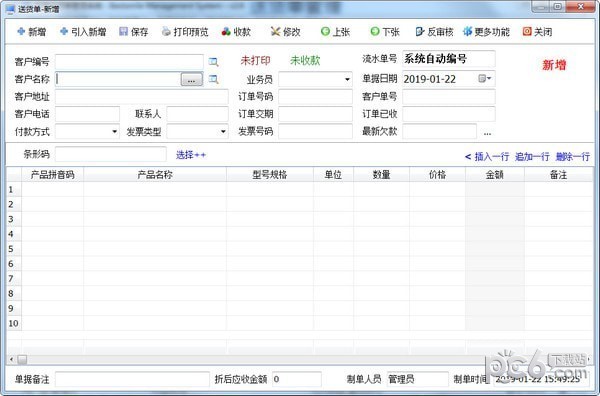Focus the 订单号码 input field
This screenshot has height=396, width=600.
315,96
